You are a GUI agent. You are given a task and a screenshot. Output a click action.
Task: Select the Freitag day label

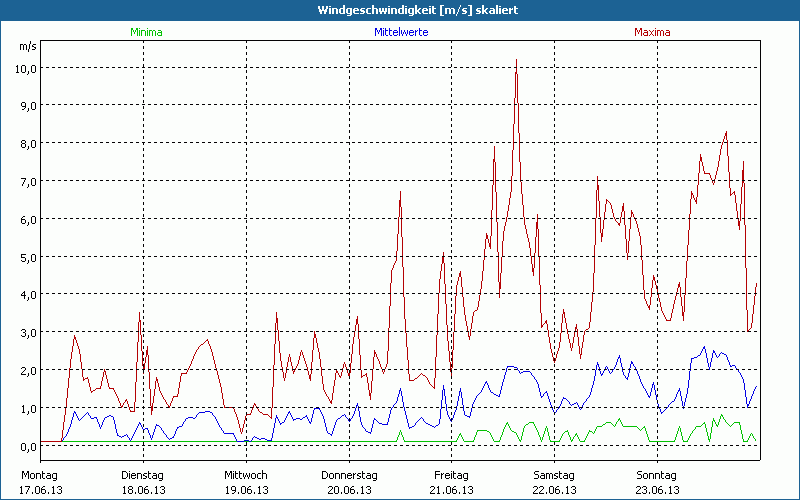point(452,474)
